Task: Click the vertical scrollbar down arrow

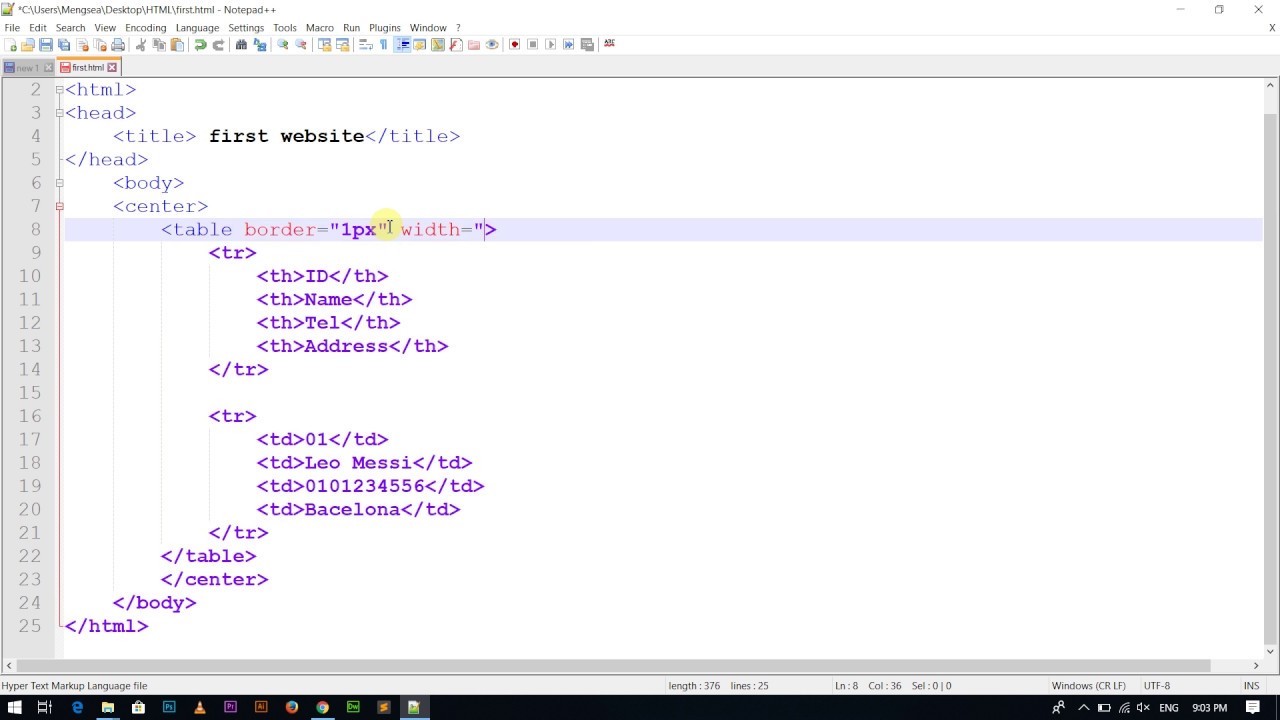Action: [x=1271, y=650]
